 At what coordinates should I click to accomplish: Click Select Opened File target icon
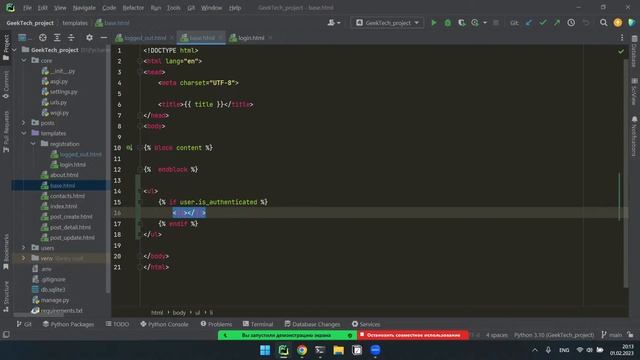[x=42, y=38]
